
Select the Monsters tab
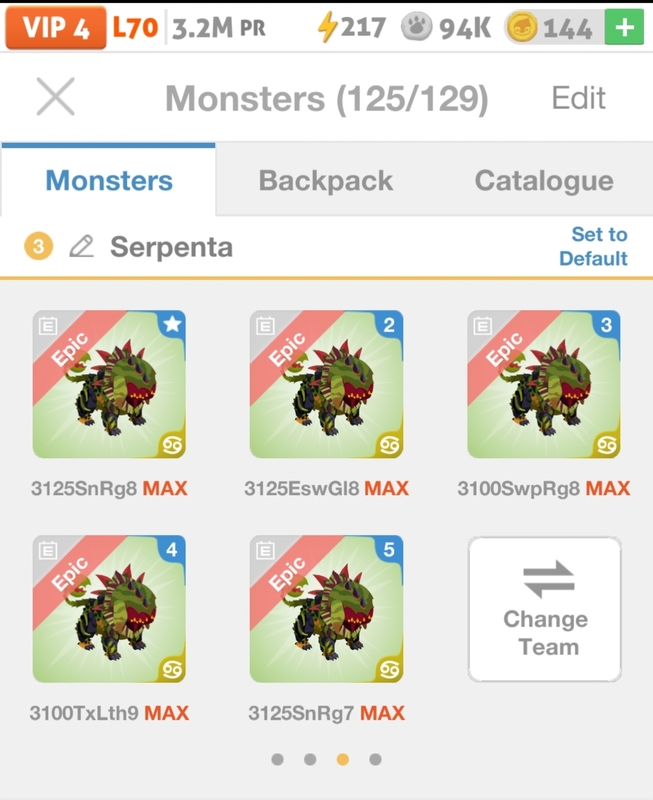click(109, 181)
